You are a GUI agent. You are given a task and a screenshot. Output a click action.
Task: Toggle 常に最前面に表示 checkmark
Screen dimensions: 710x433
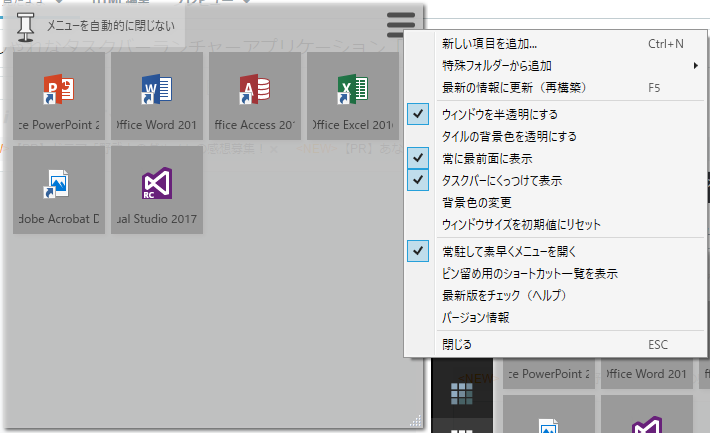[x=418, y=158]
